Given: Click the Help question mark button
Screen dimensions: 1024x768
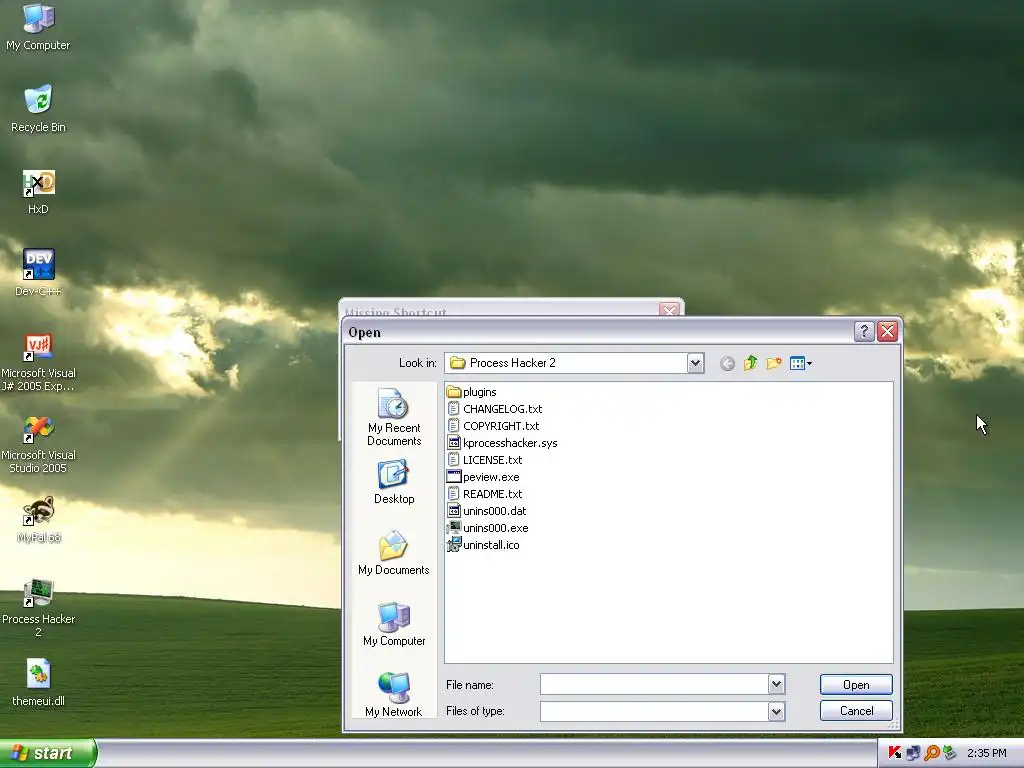Looking at the screenshot, I should [864, 332].
